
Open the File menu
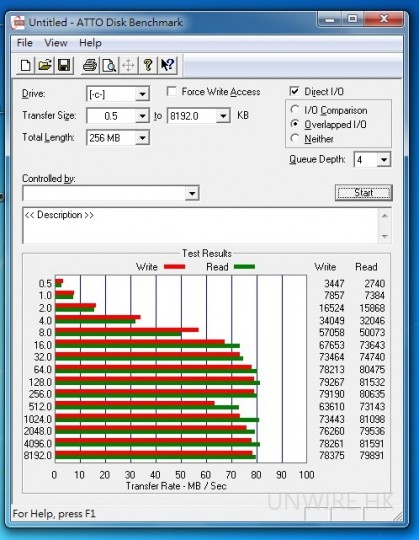pyautogui.click(x=24, y=43)
